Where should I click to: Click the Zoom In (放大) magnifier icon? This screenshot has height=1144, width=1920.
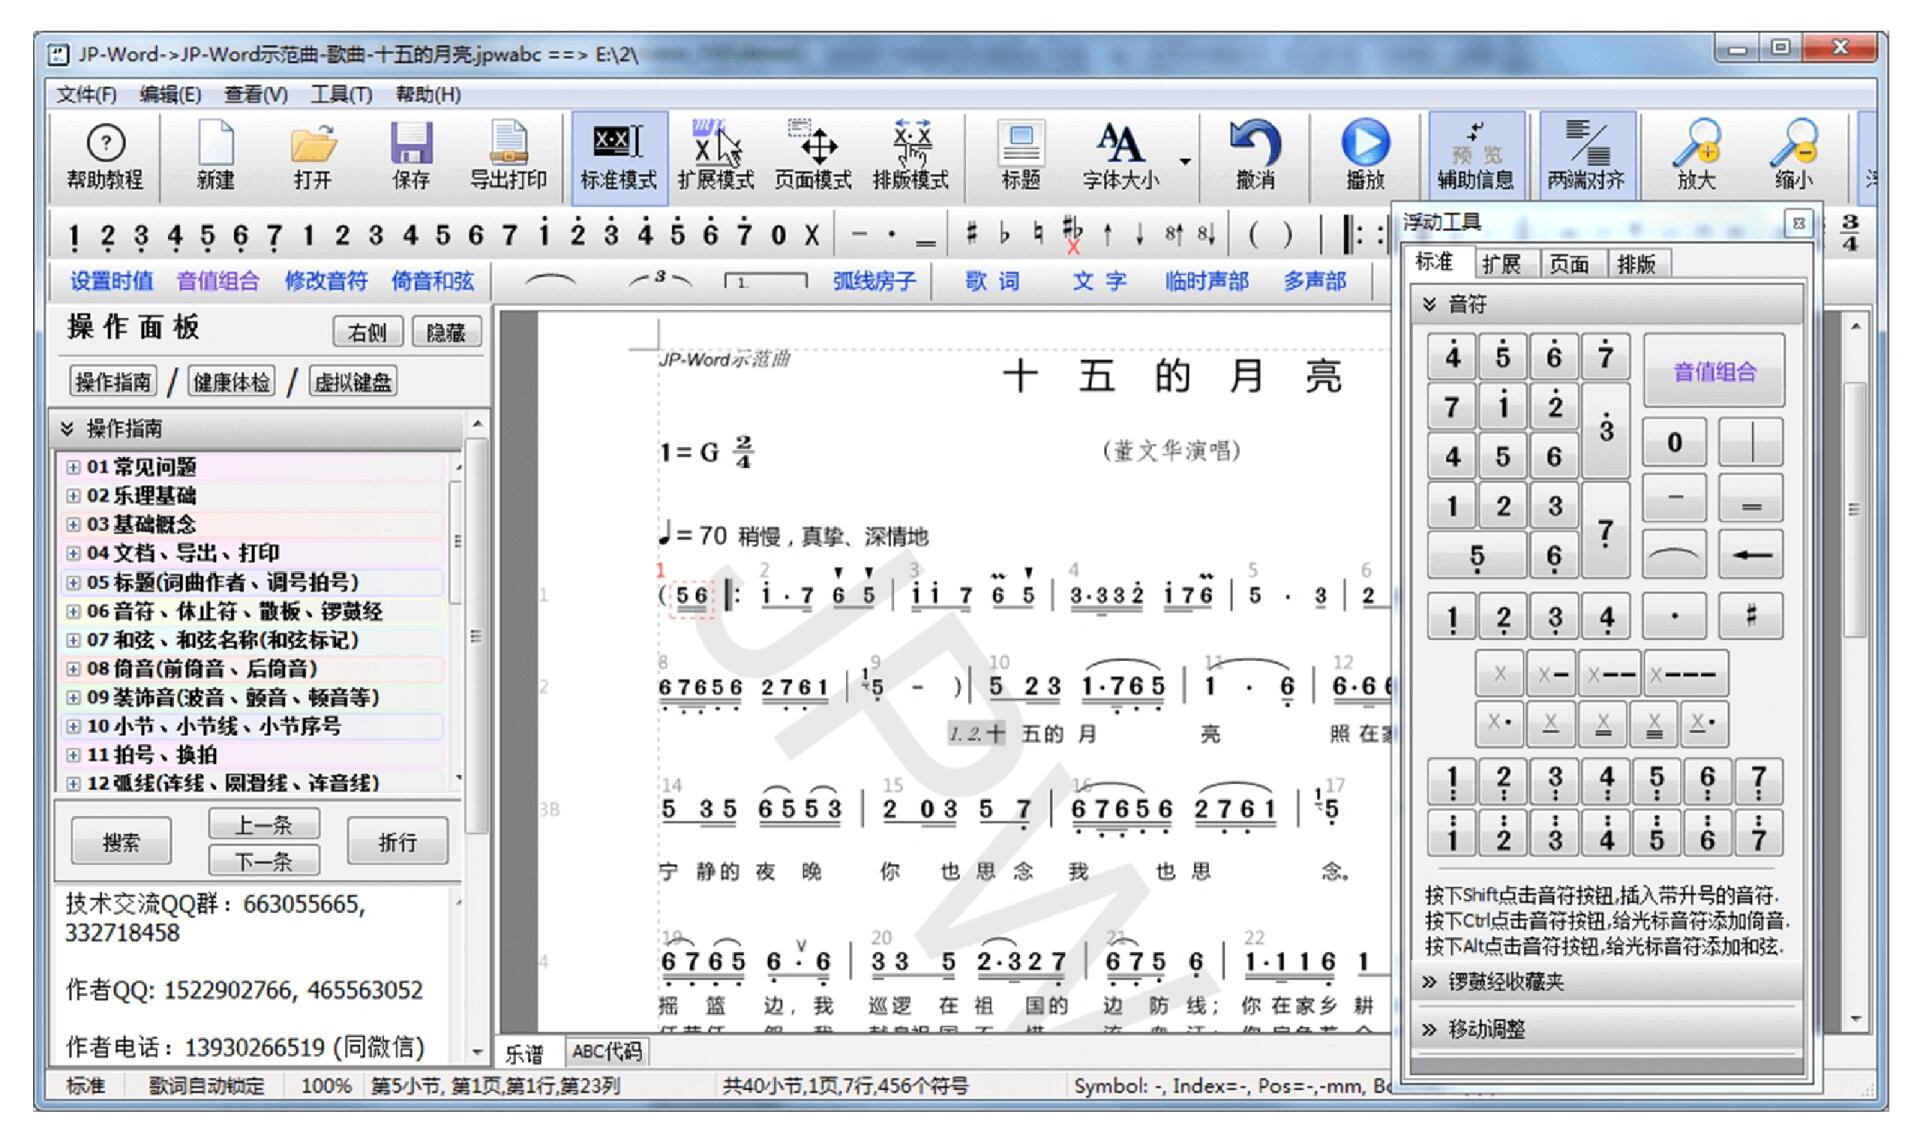(1696, 145)
